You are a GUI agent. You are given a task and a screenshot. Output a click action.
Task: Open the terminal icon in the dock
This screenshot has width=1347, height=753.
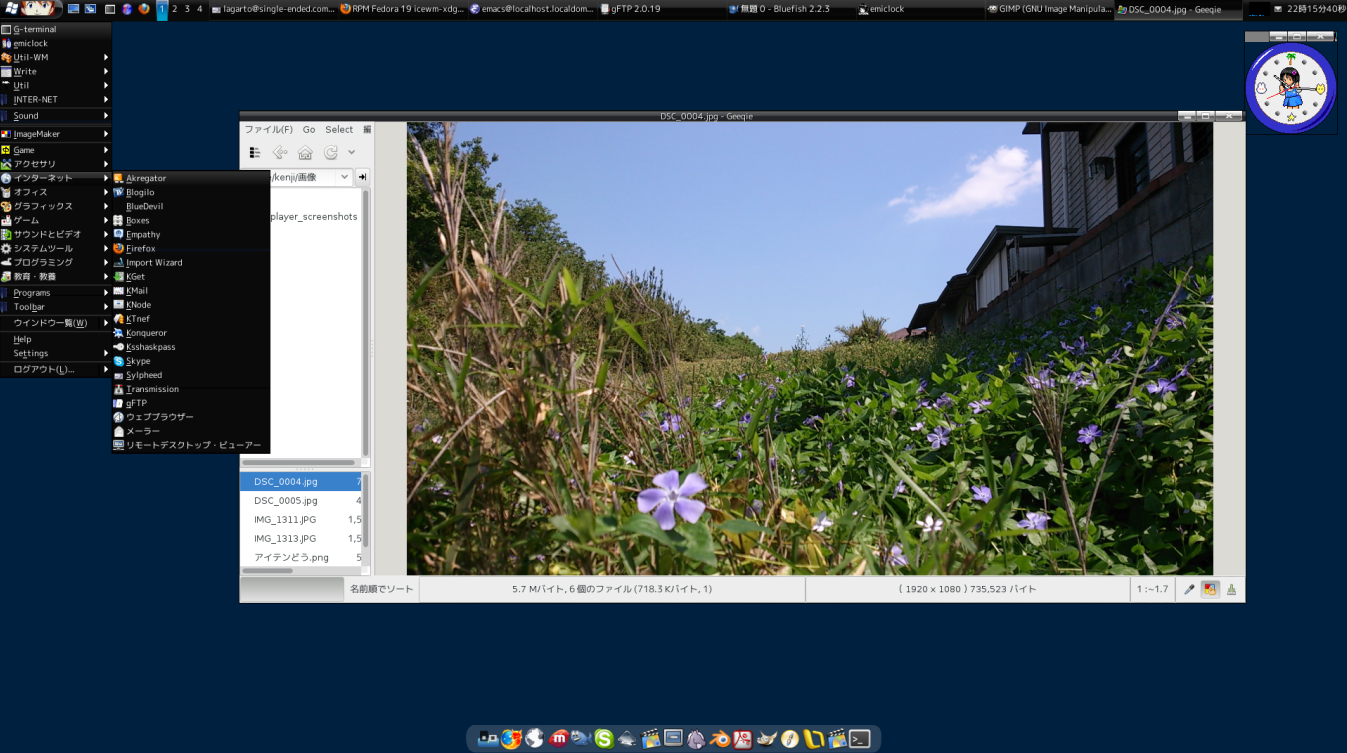coord(858,739)
